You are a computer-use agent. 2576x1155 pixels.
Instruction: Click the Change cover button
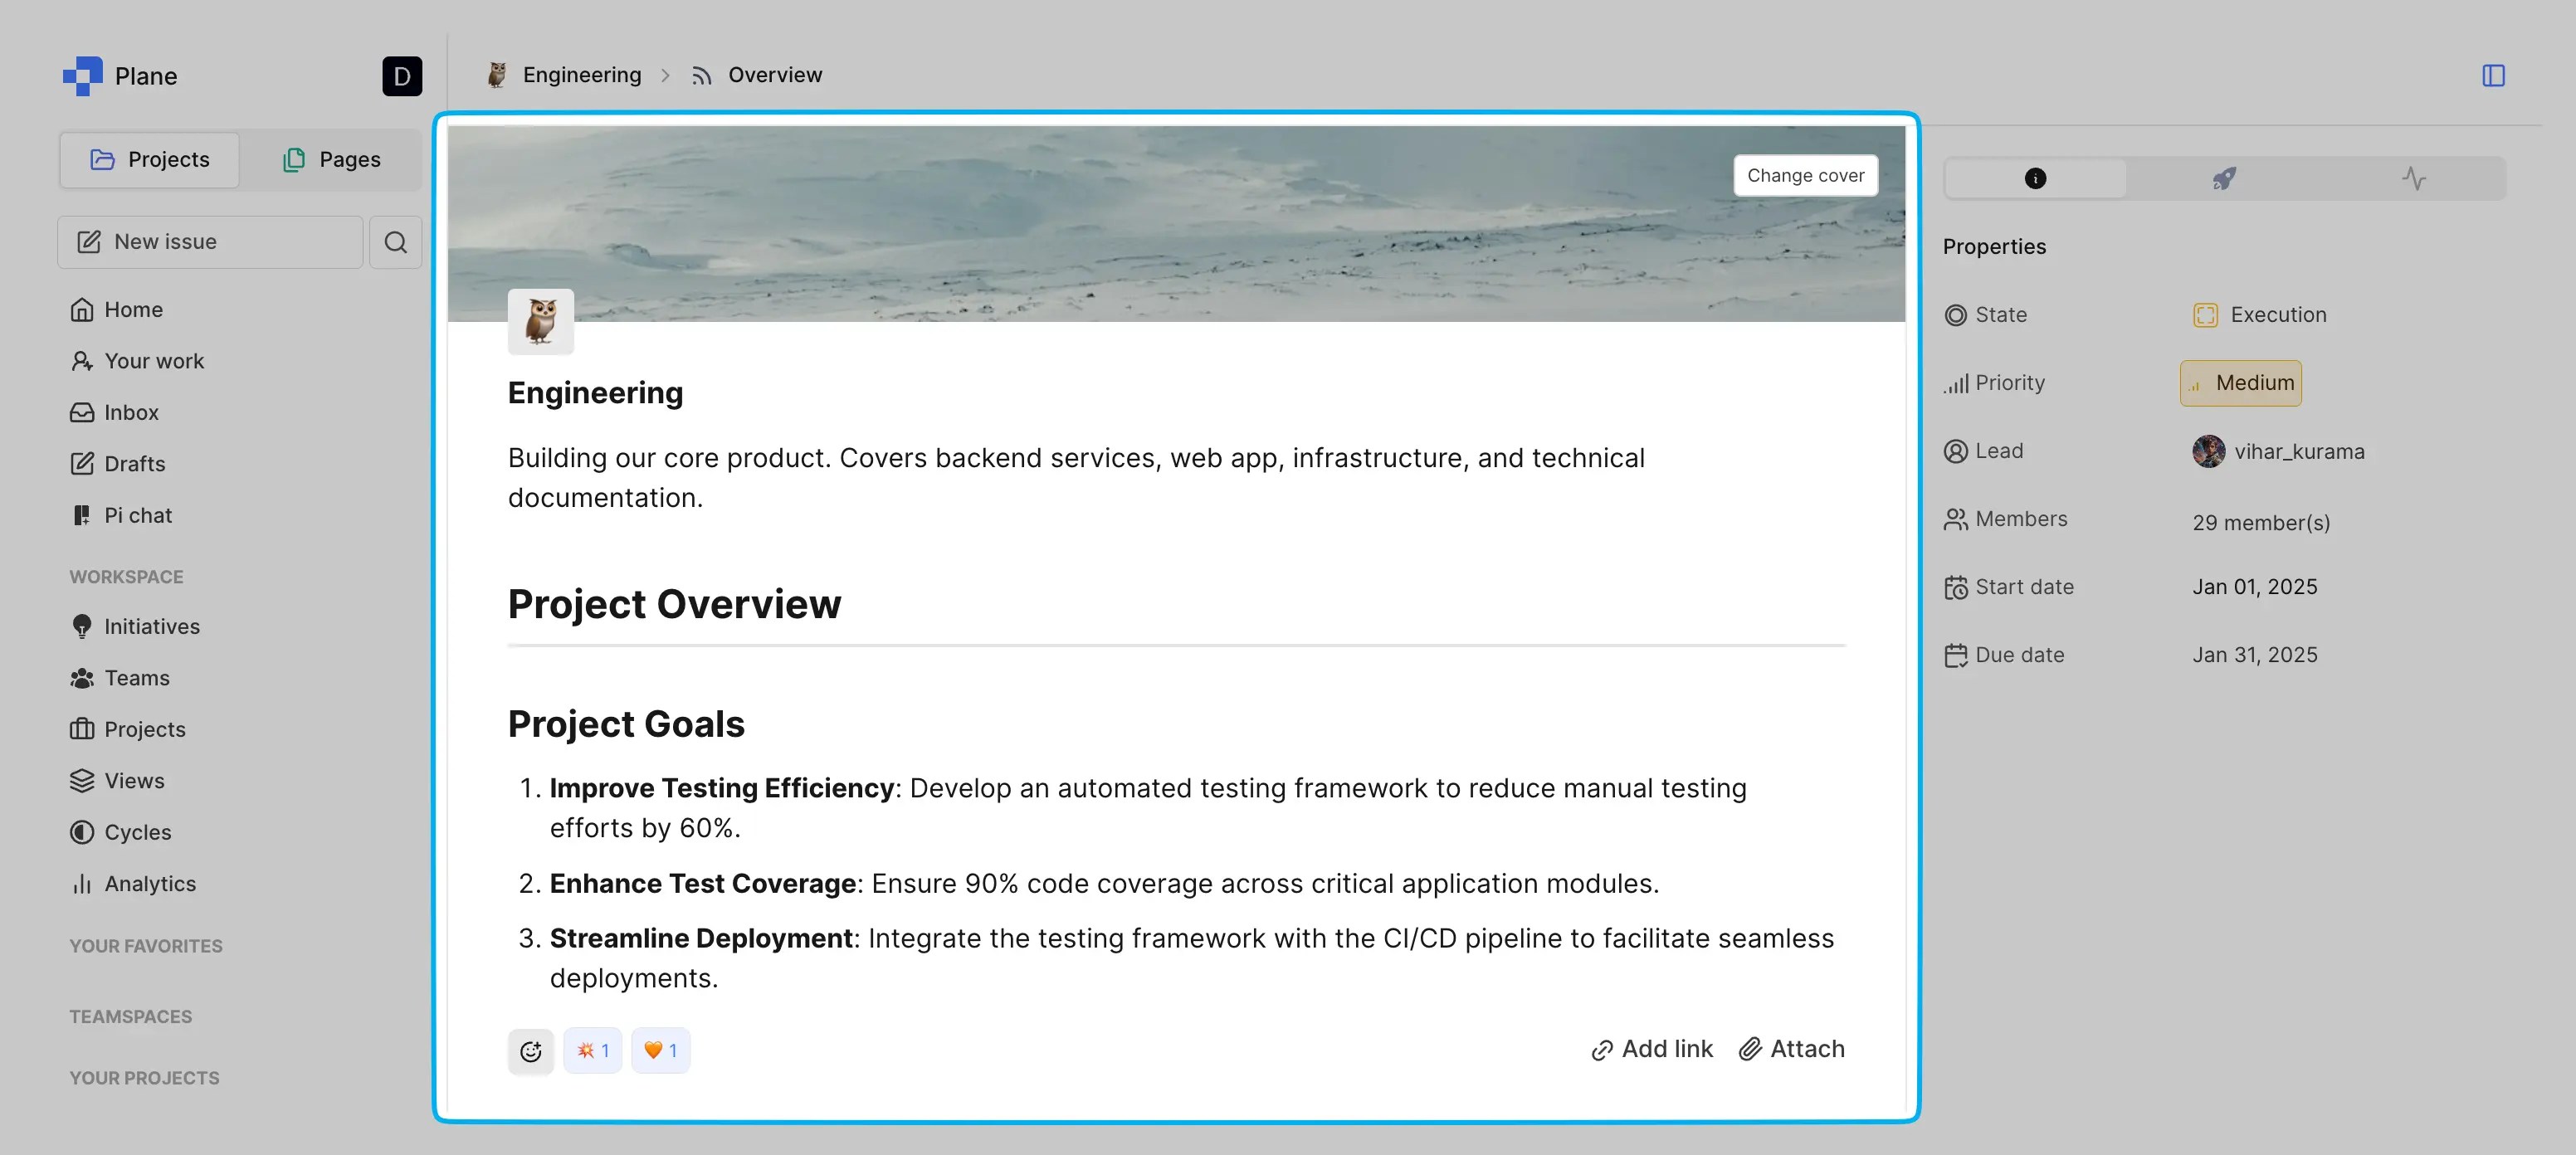(x=1805, y=174)
